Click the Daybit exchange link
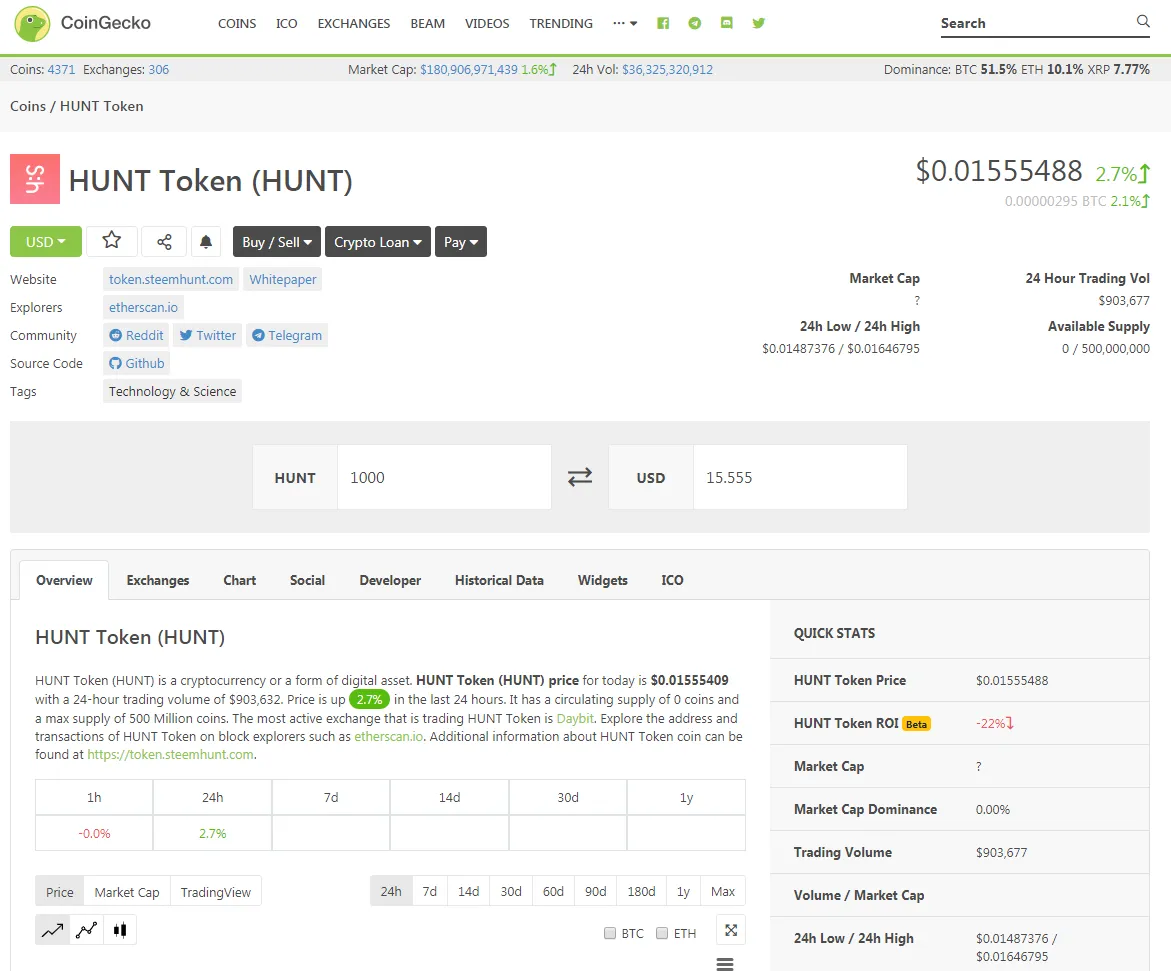Screen dimensions: 1171x971 click(575, 718)
